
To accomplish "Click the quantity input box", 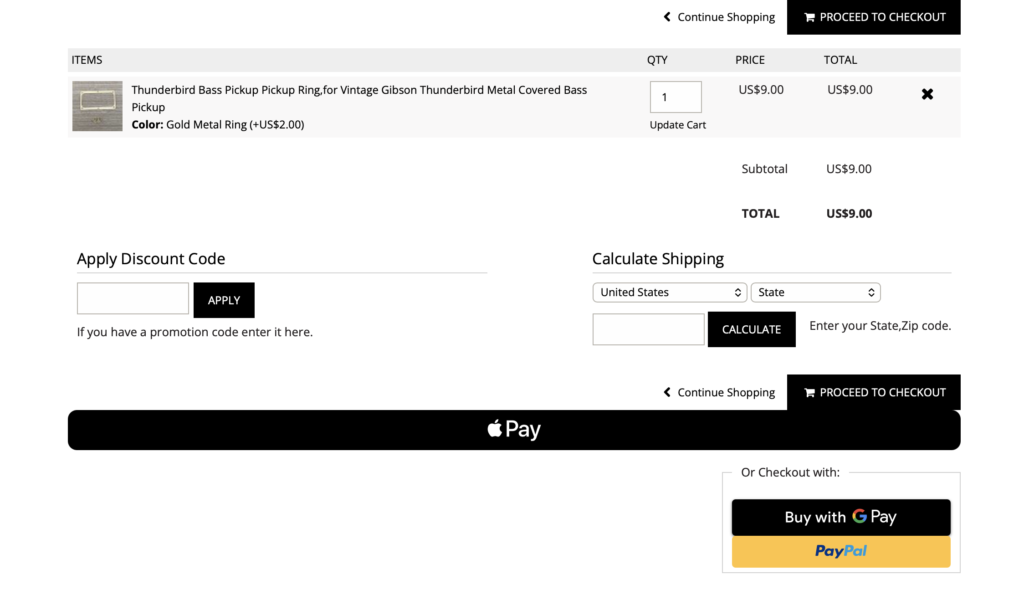I will coord(675,97).
